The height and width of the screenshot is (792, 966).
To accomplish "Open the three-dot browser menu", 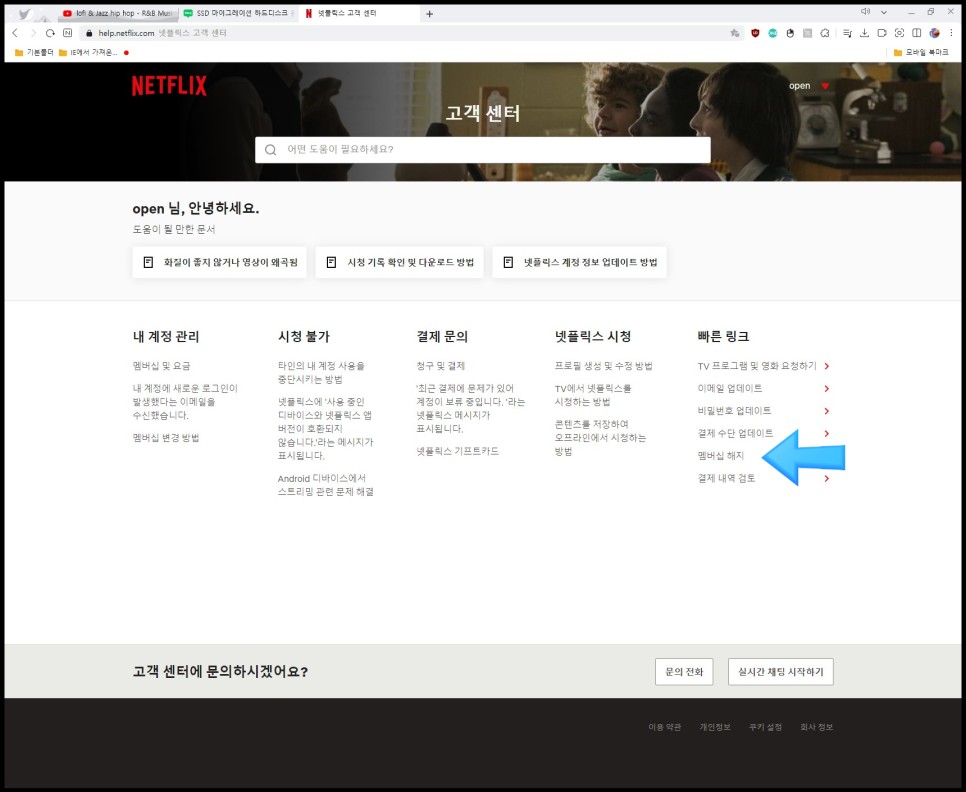I will tap(951, 33).
